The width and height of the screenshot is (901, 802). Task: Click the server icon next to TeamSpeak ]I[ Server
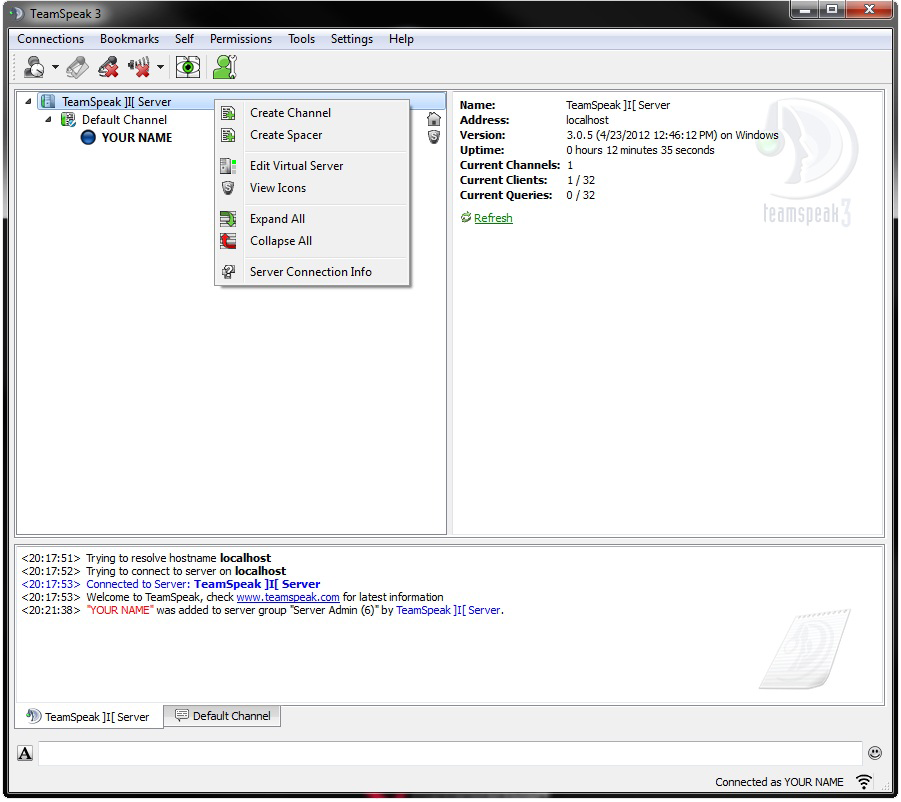coord(48,102)
